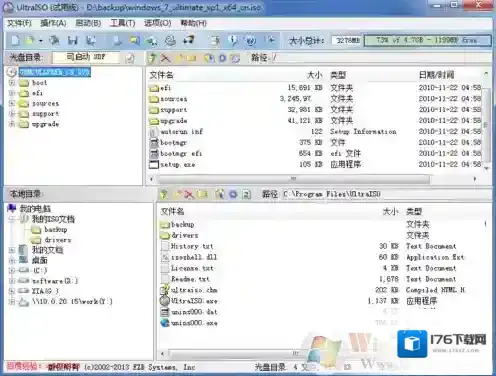This screenshot has height=376, width=496.
Task: Open the 操作(A) menu
Action: point(53,23)
